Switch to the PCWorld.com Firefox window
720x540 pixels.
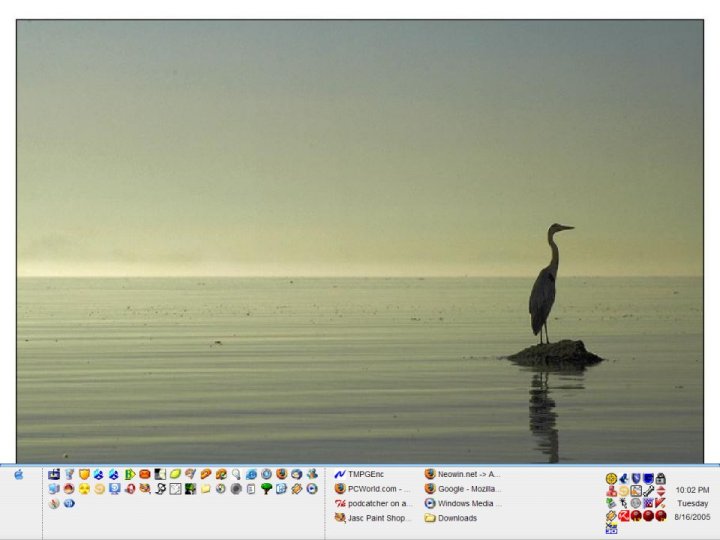tap(372, 489)
